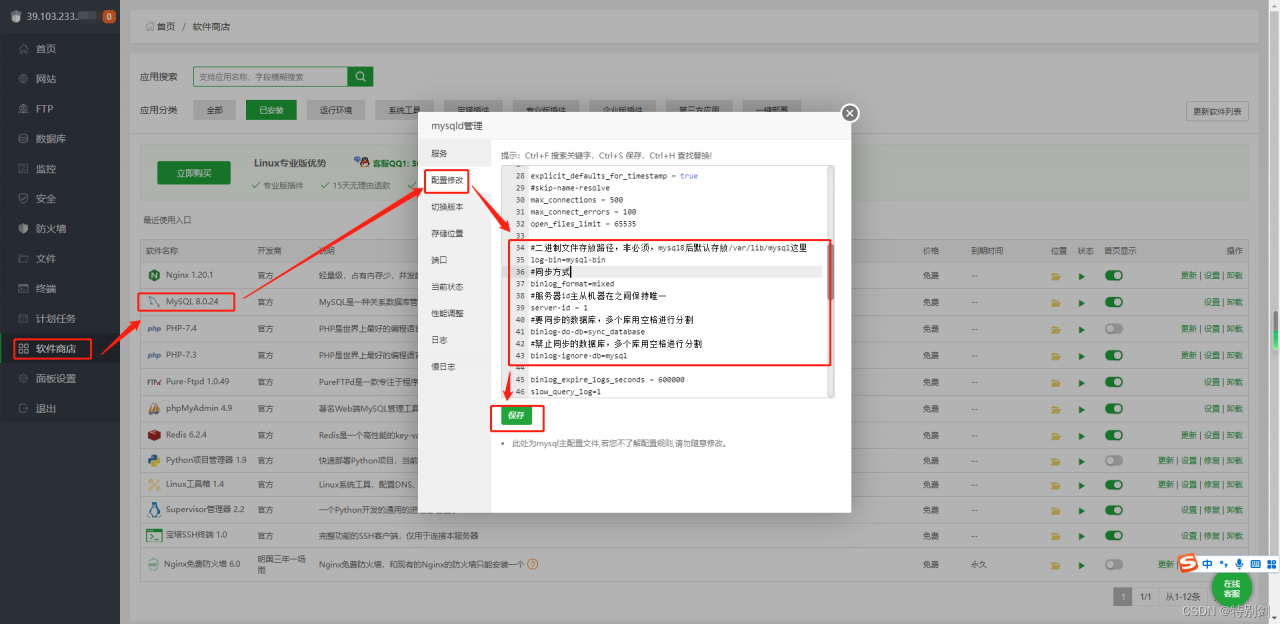This screenshot has width=1280, height=624.
Task: Close the mysqld management dialog
Action: click(x=850, y=113)
